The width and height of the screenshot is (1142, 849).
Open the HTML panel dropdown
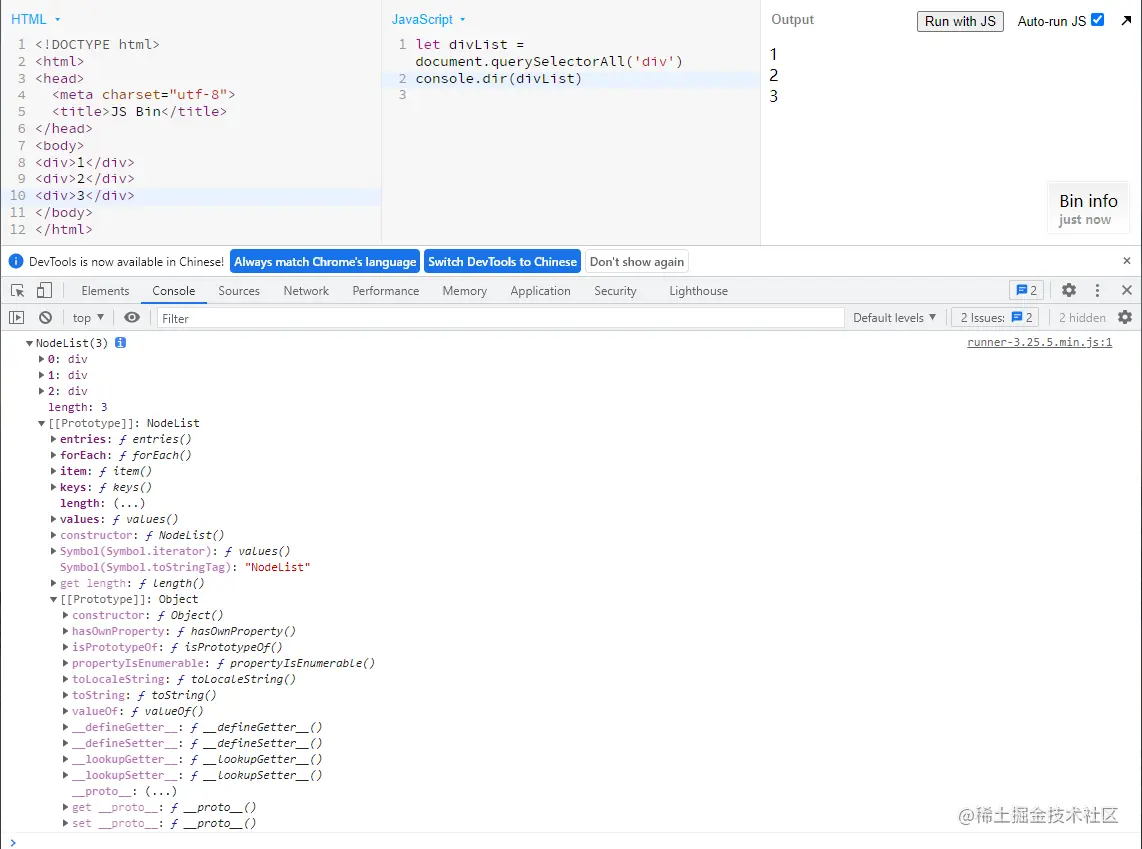(36, 20)
